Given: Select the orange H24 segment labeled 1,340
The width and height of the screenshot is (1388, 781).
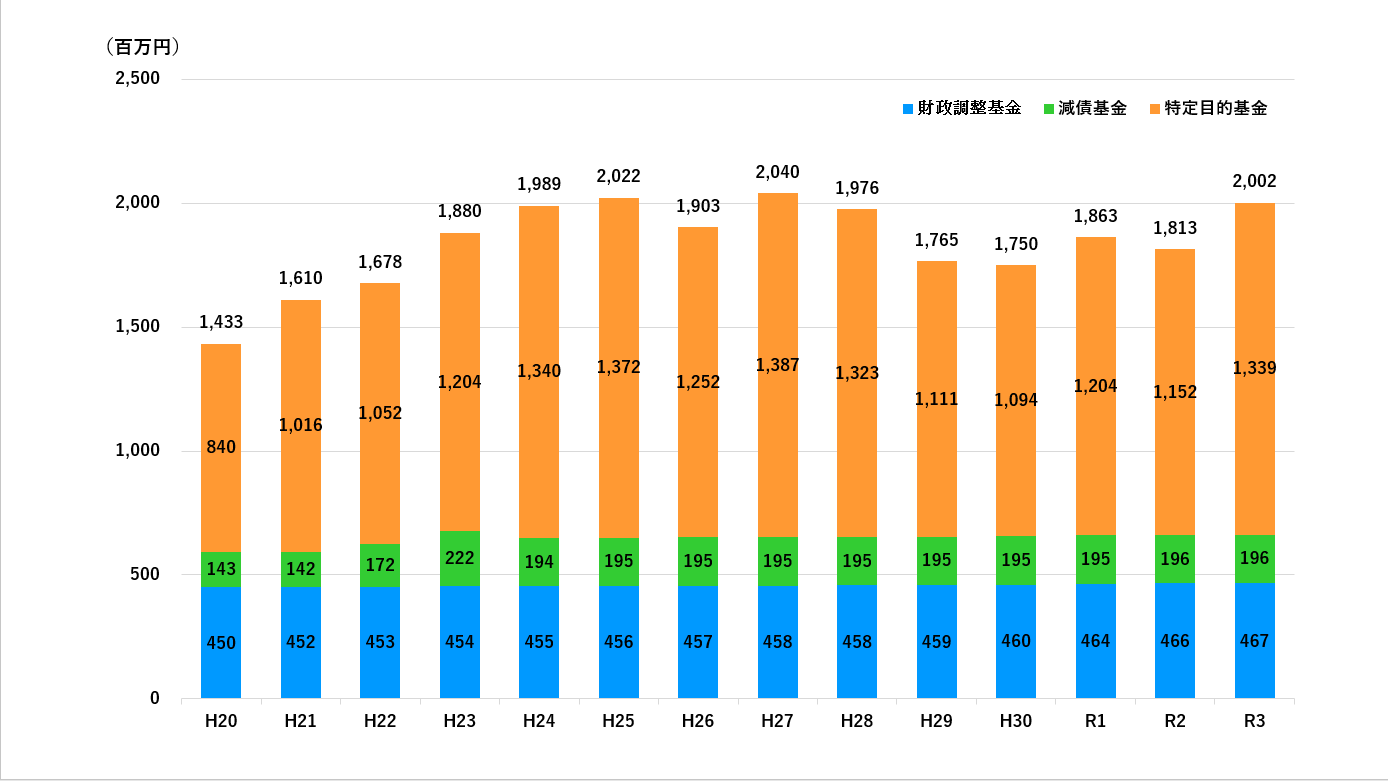Looking at the screenshot, I should tap(539, 372).
